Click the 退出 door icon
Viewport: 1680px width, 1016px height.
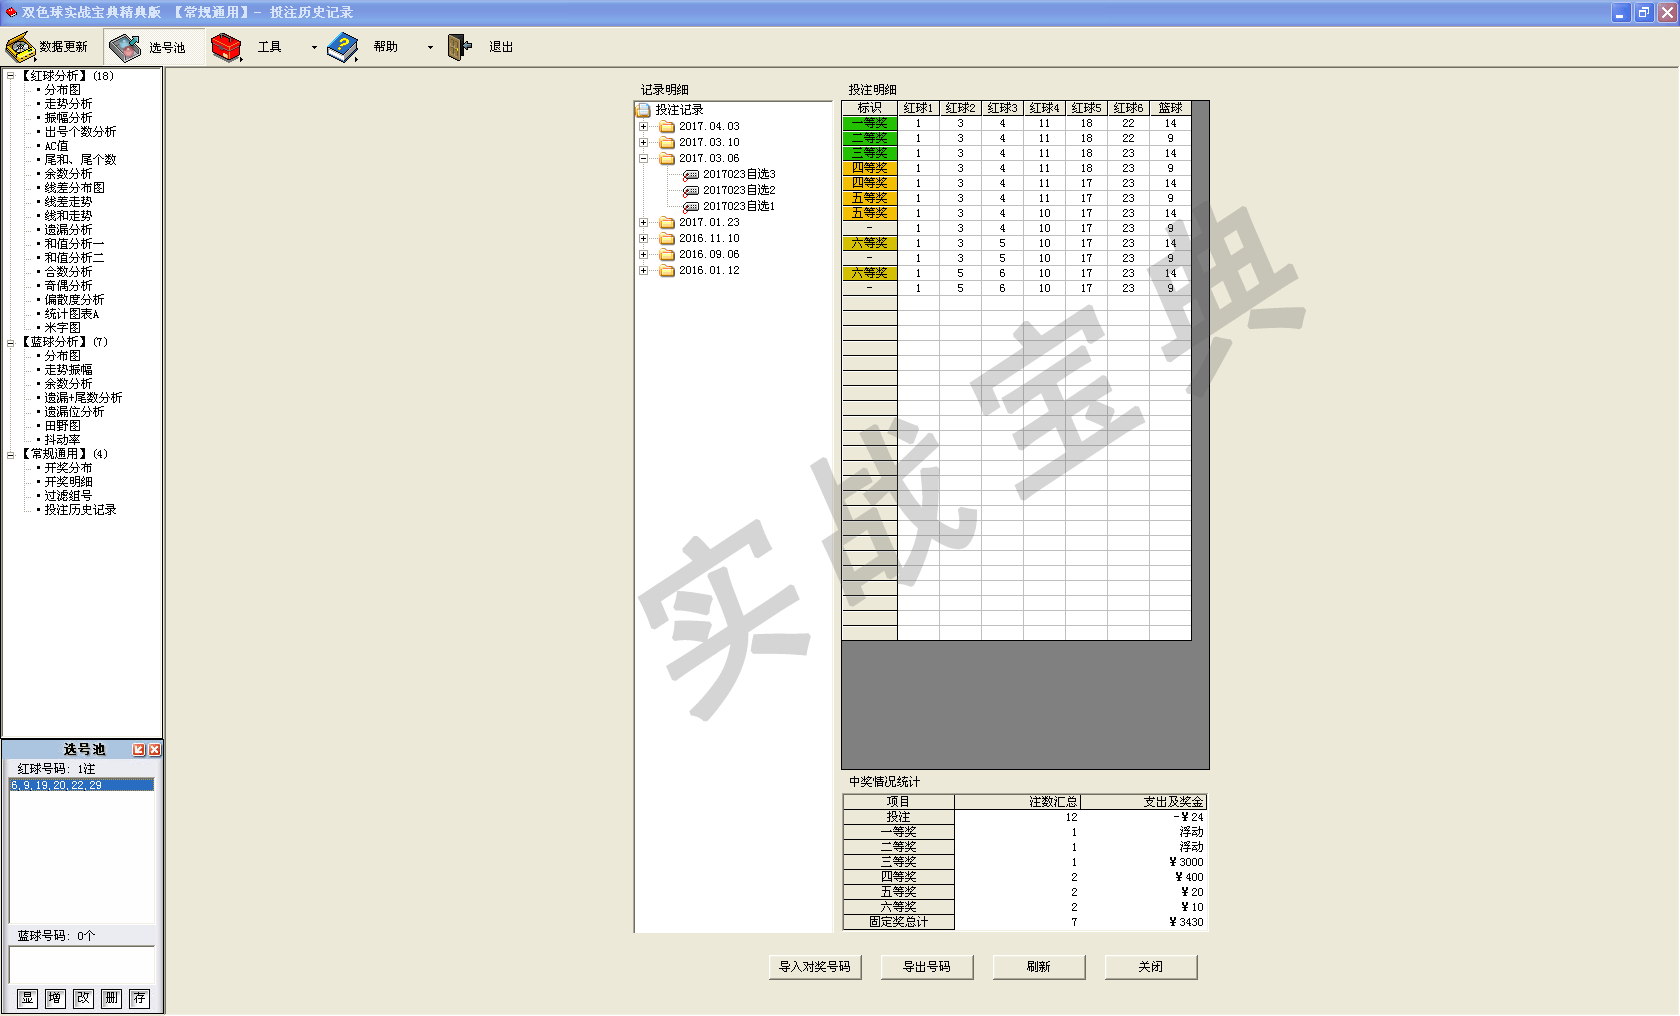tap(459, 47)
